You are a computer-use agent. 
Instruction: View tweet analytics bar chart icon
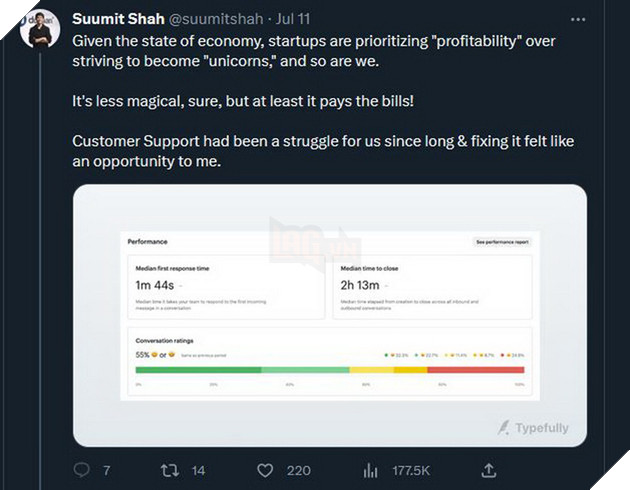click(x=370, y=469)
